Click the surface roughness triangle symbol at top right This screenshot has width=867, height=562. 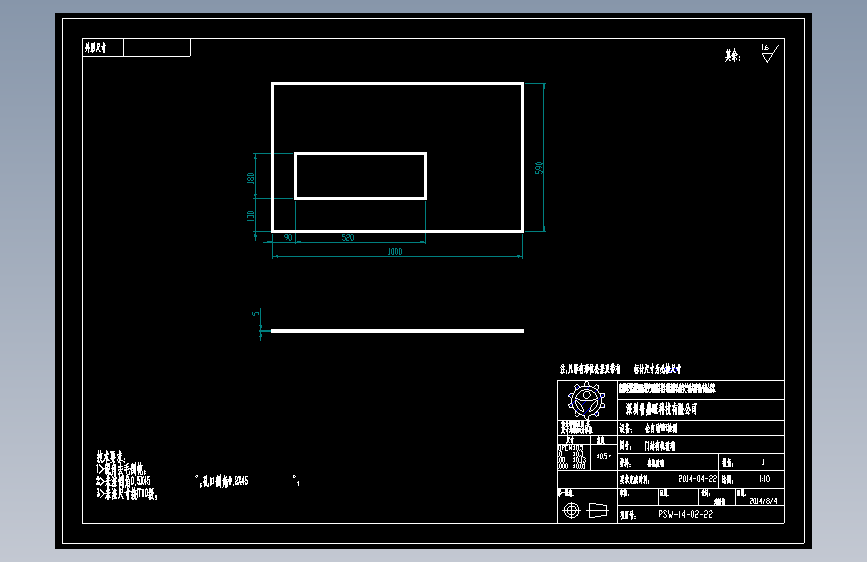pos(770,54)
